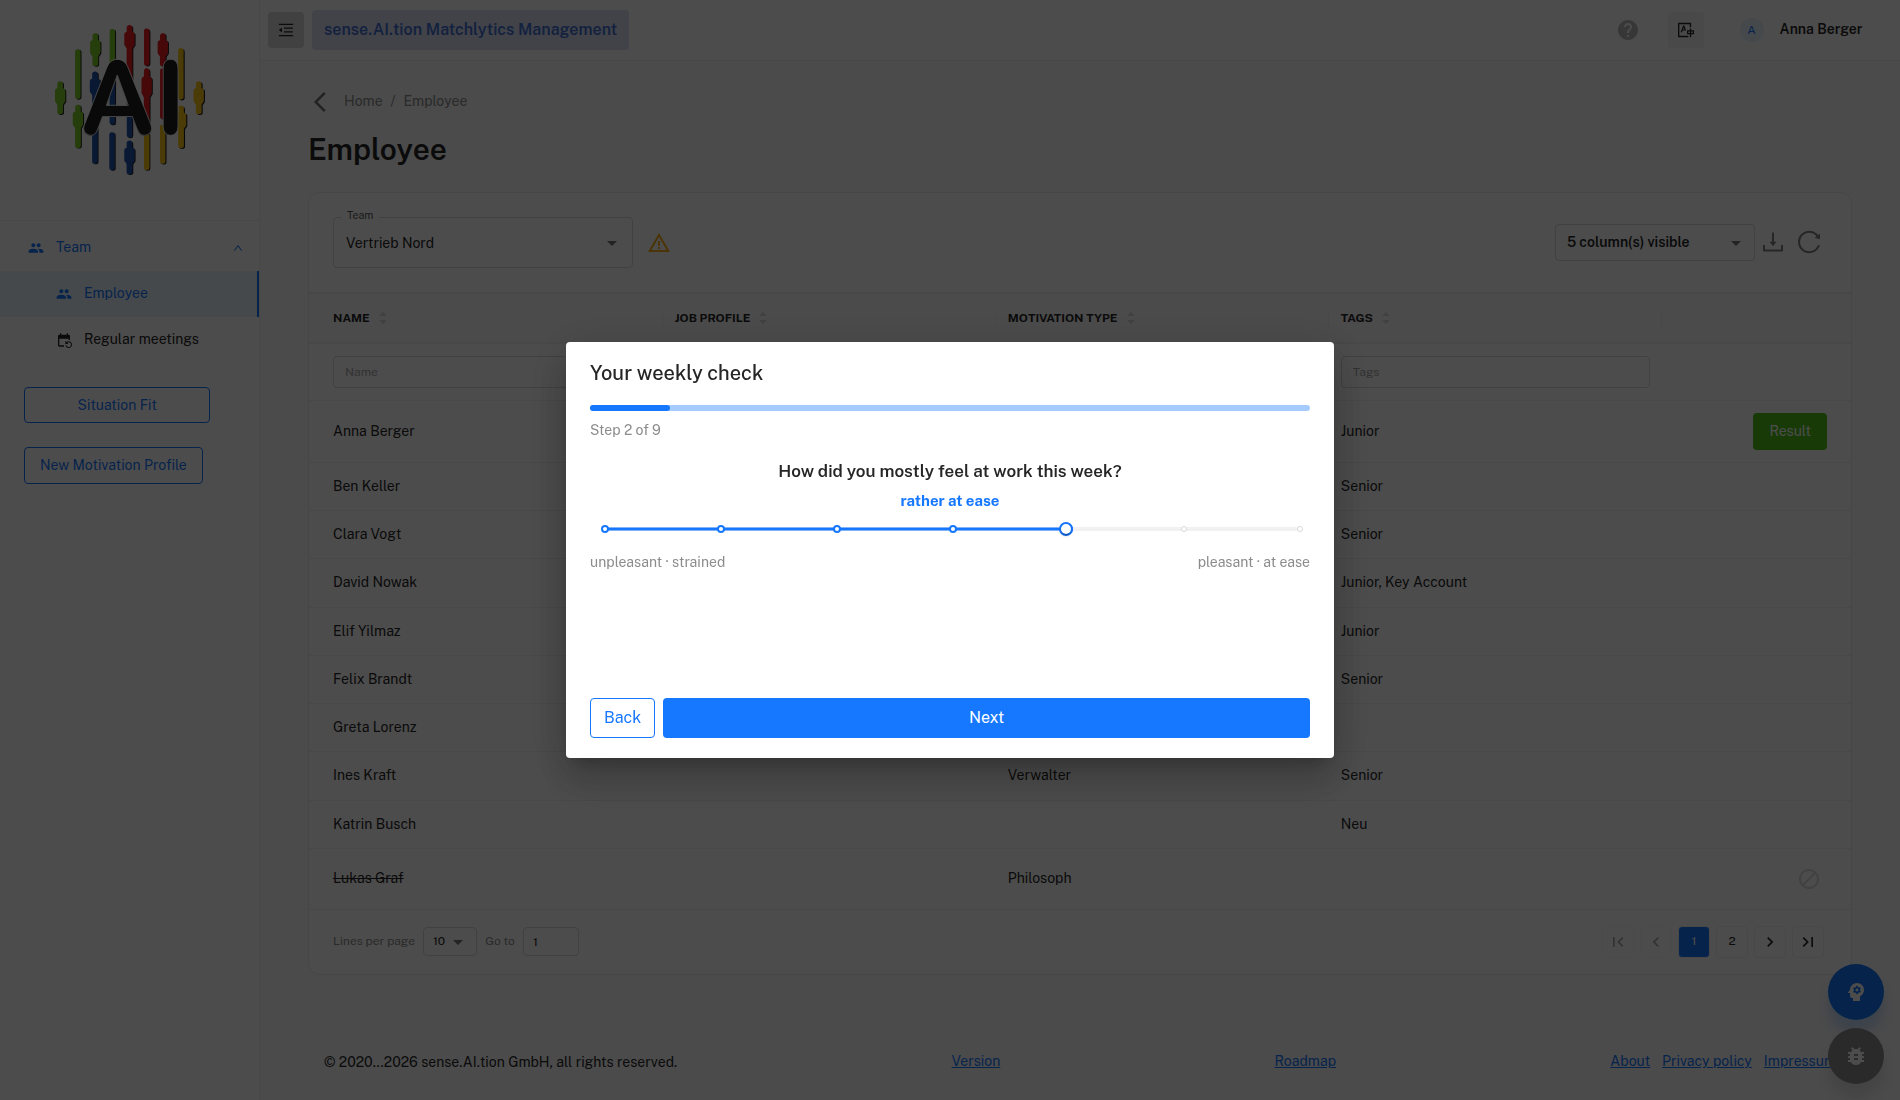Set the feeling slider to the leftmost point

[605, 529]
